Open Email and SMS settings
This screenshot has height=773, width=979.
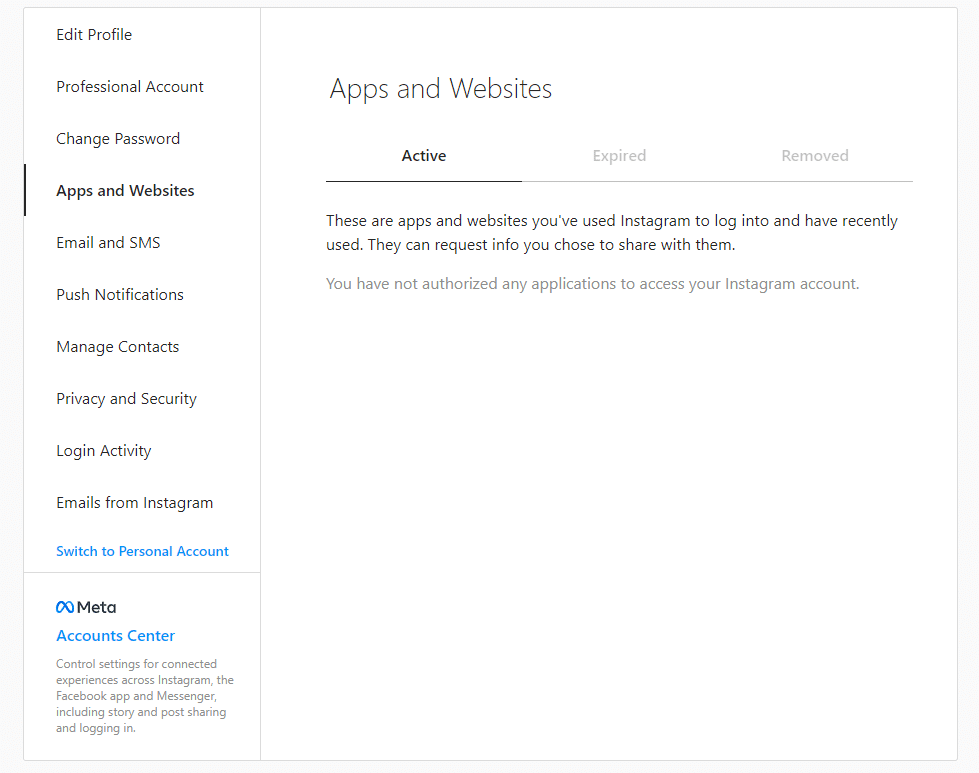pos(108,242)
